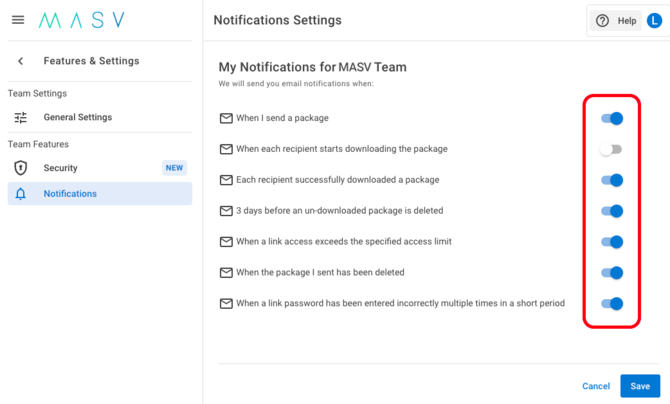Enable recipient starts downloading notification toggle
670x404 pixels.
(x=611, y=150)
